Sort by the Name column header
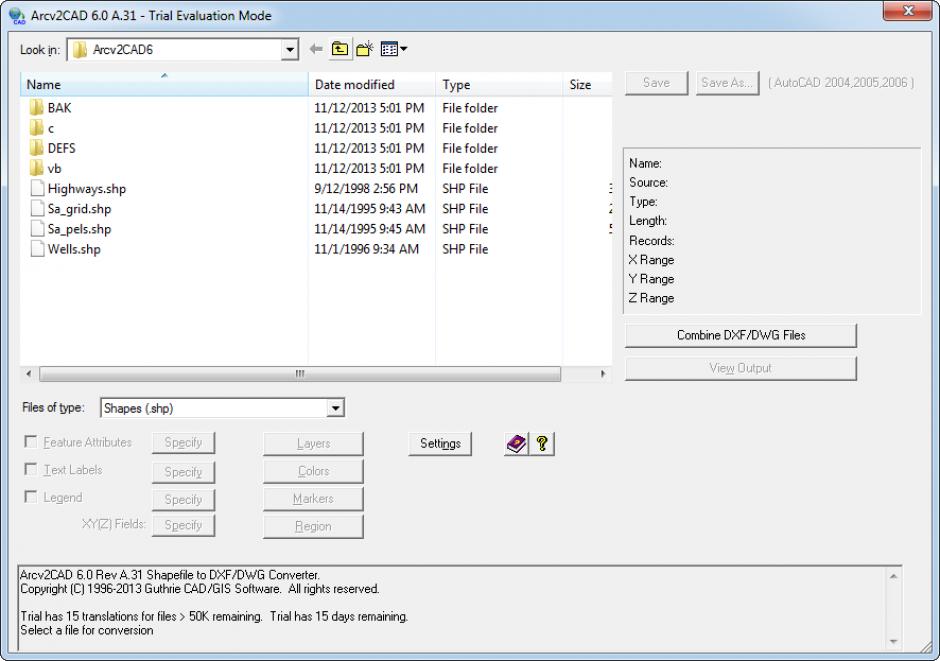The height and width of the screenshot is (661, 940). pyautogui.click(x=164, y=84)
